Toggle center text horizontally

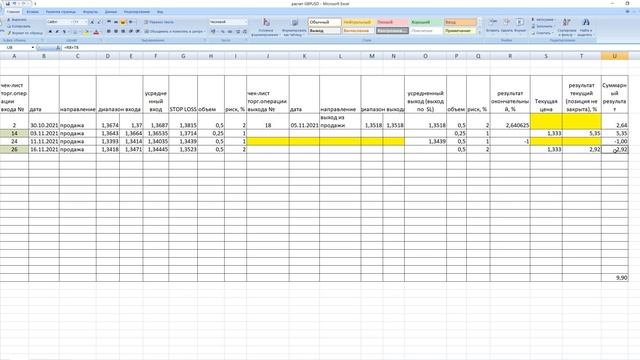coord(116,31)
